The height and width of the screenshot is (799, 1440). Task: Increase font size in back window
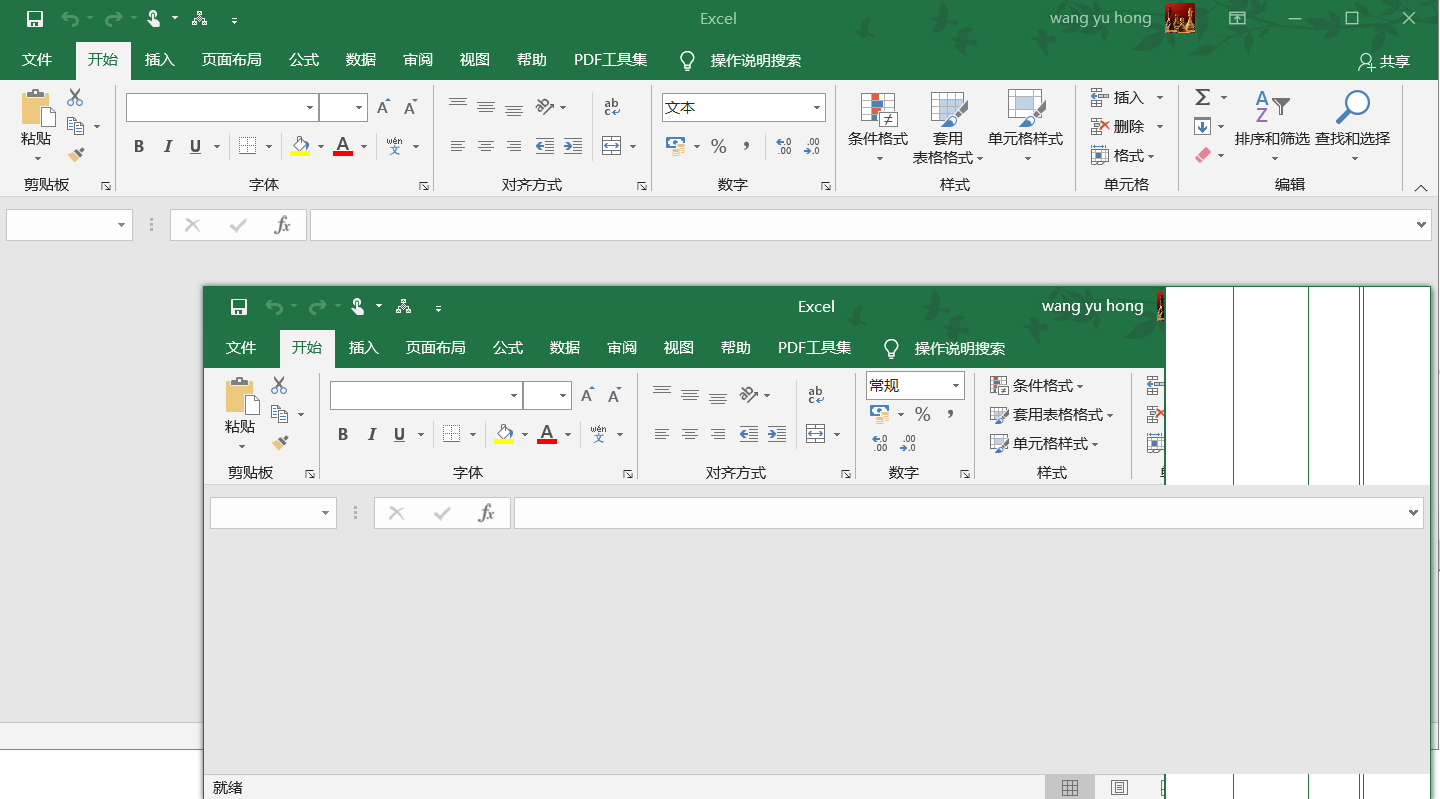pos(383,108)
